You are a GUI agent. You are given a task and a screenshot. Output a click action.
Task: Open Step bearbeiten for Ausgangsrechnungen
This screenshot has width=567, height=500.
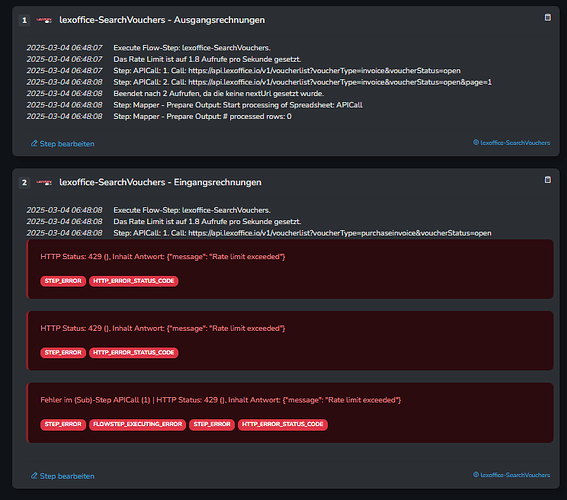coord(63,144)
